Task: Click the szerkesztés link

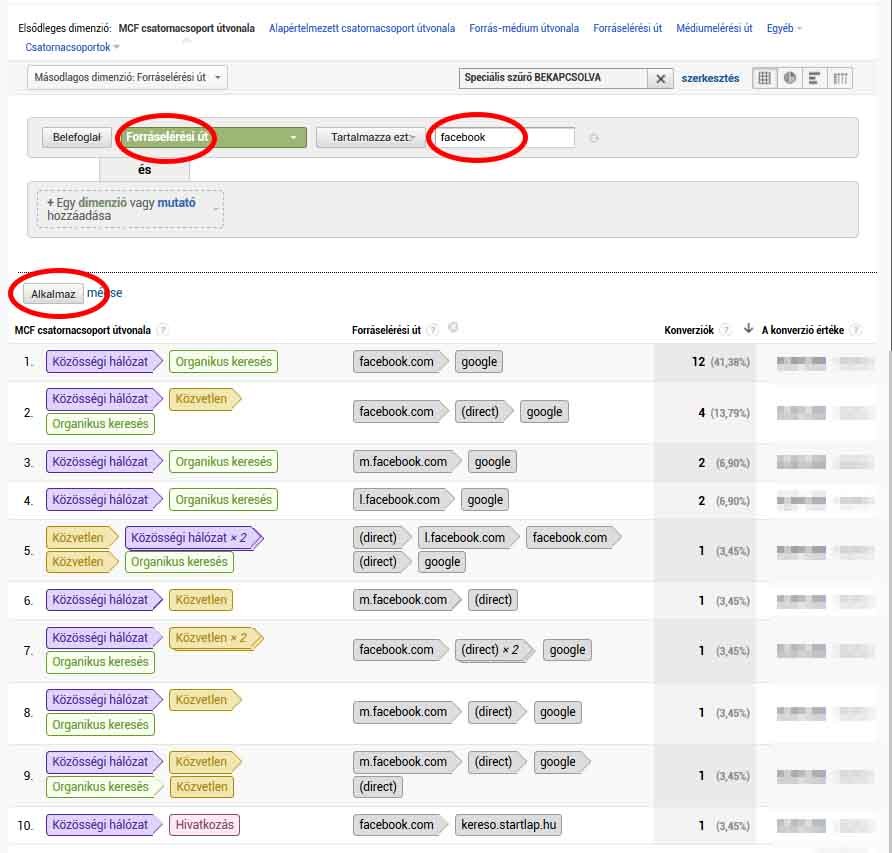Action: click(710, 78)
